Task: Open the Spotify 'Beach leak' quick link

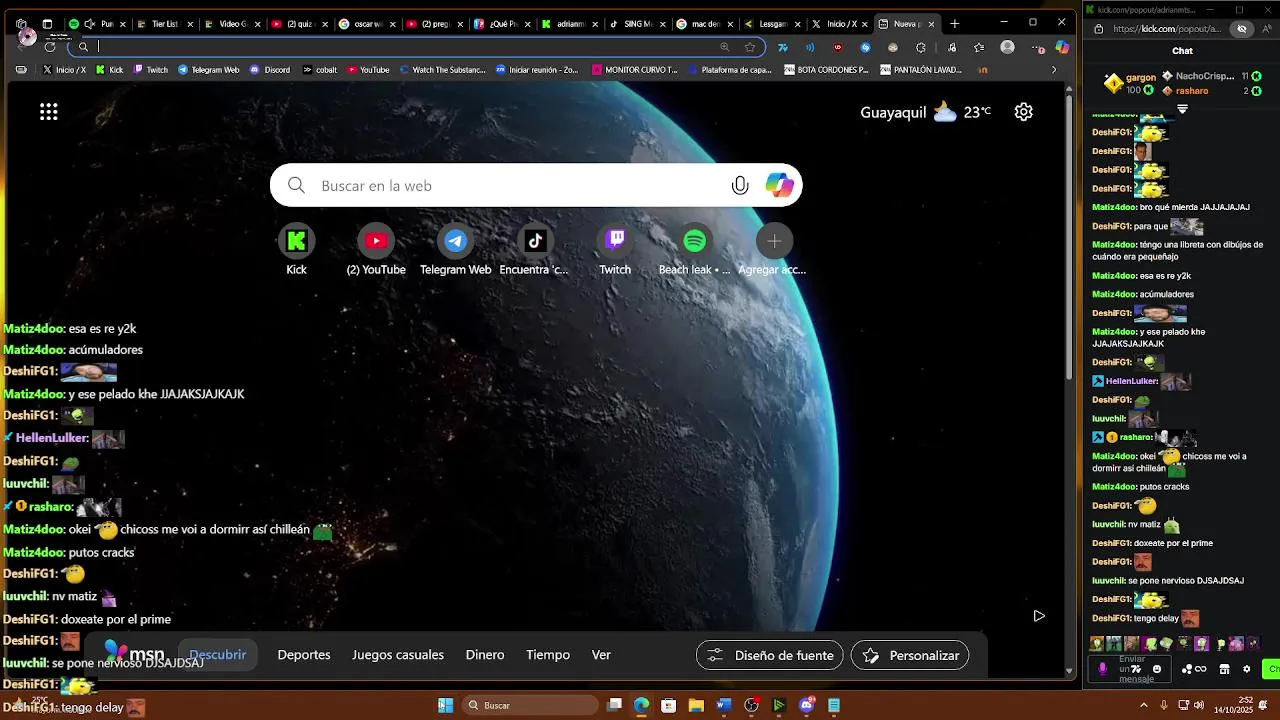Action: click(x=694, y=250)
